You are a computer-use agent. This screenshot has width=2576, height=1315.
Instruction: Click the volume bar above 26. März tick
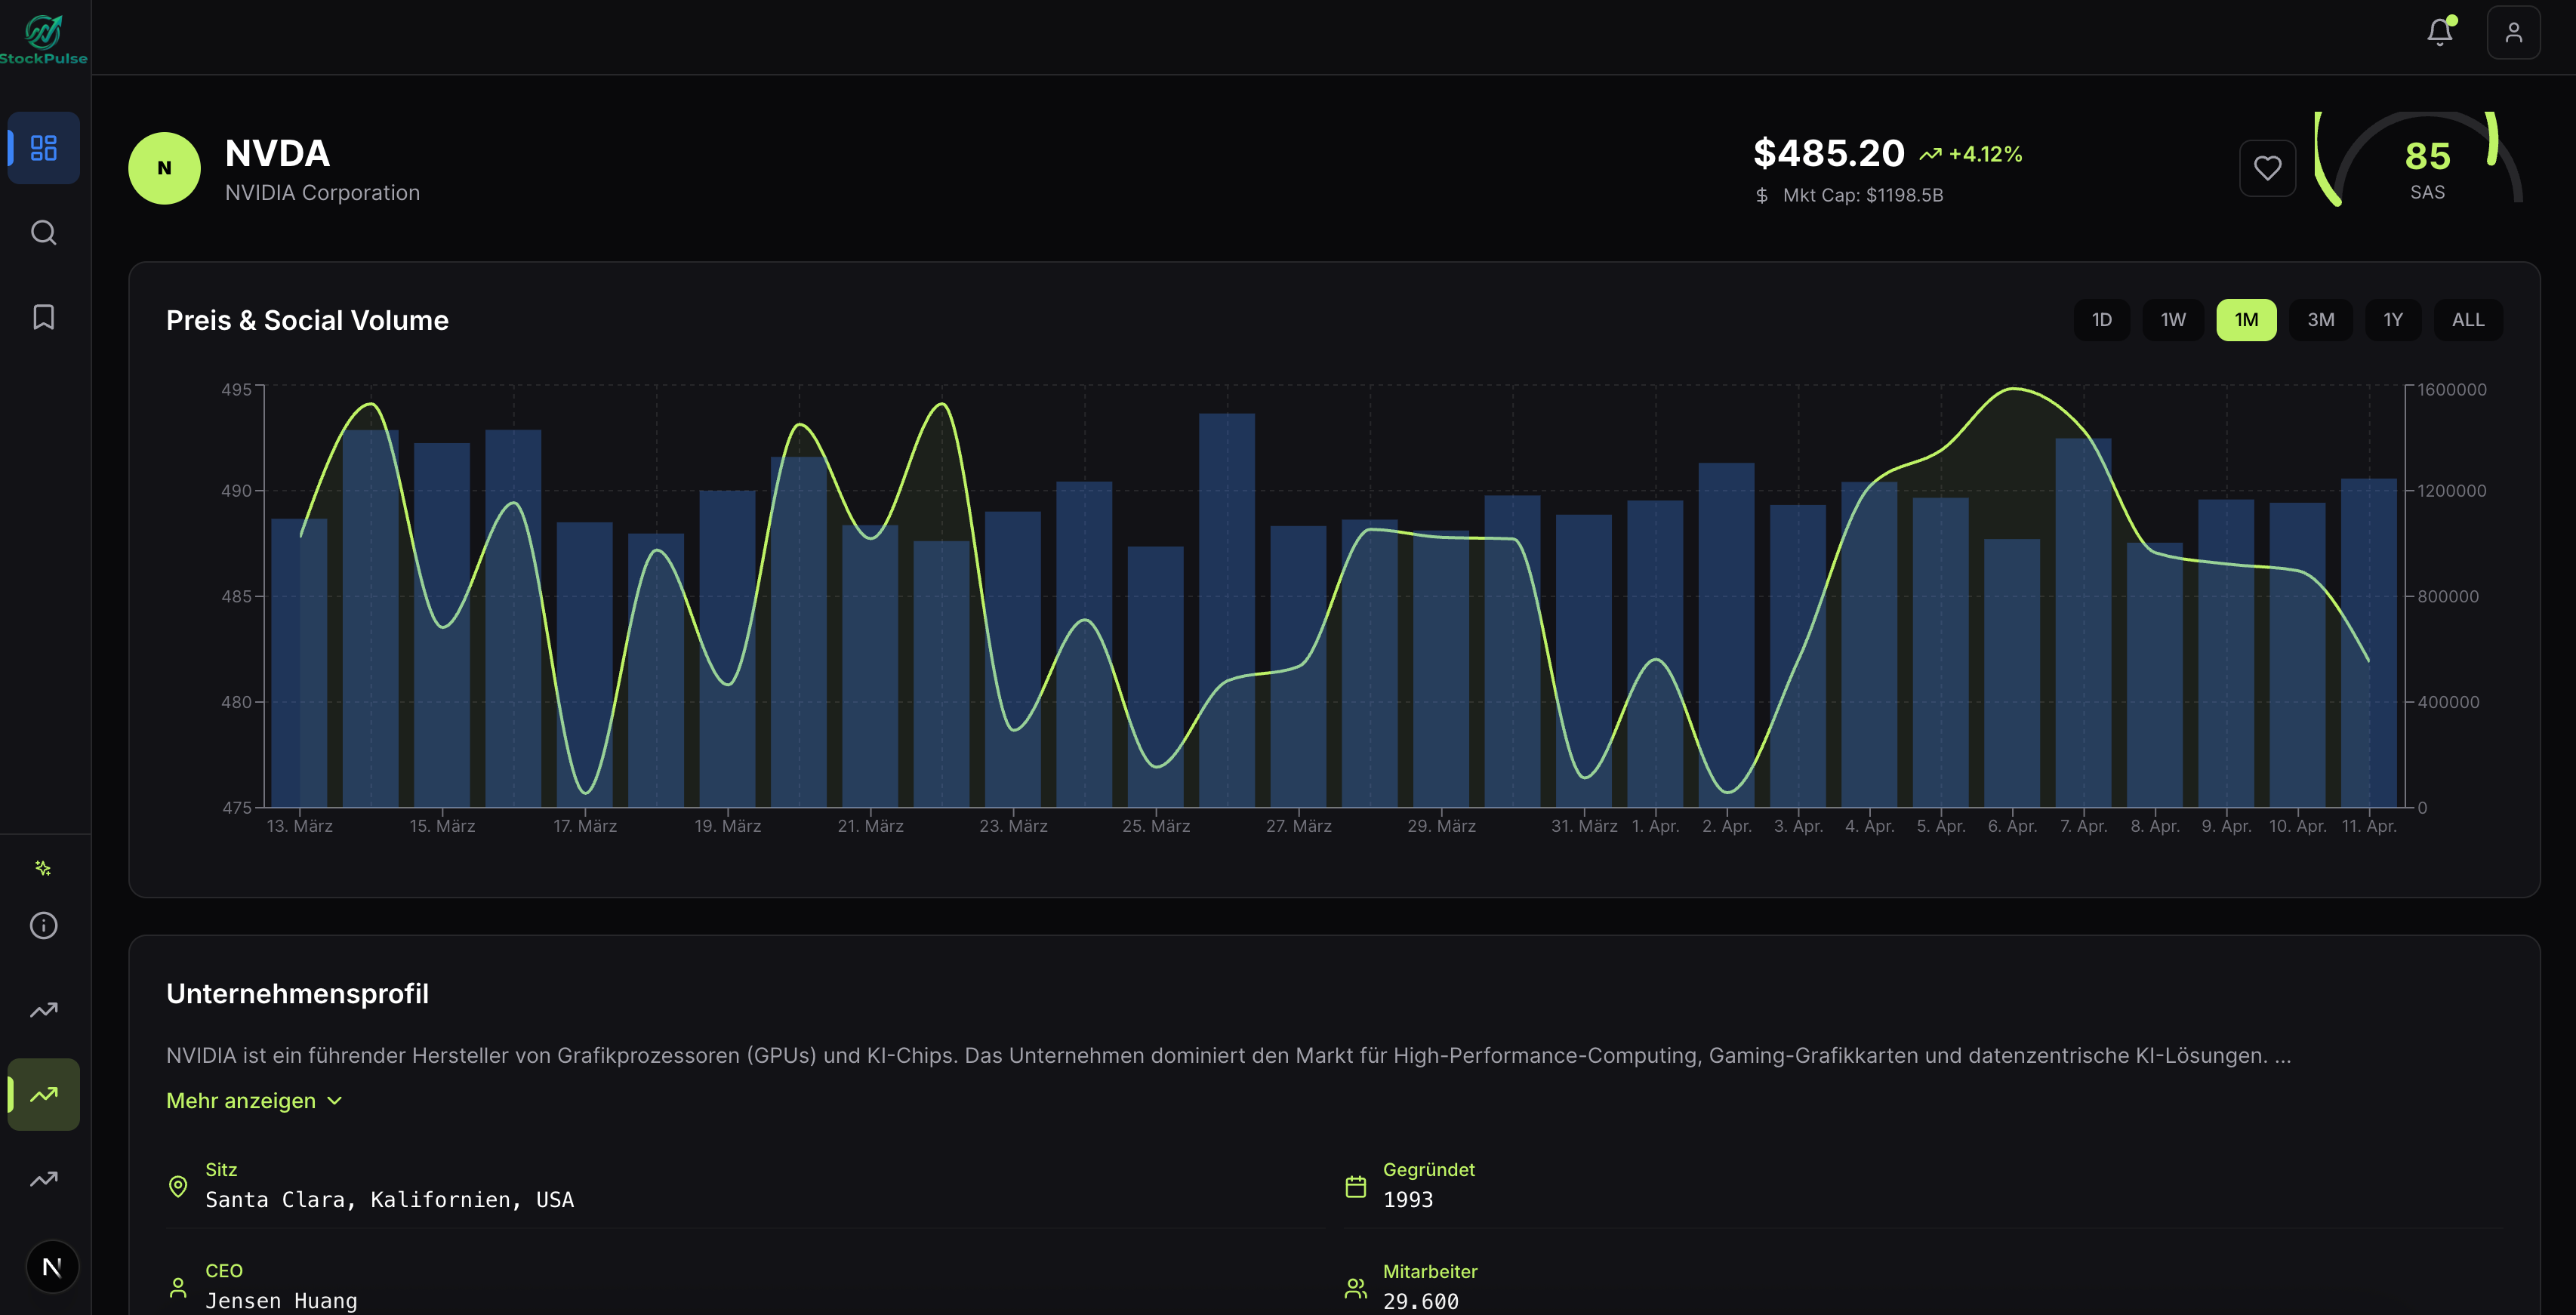pos(1227,610)
